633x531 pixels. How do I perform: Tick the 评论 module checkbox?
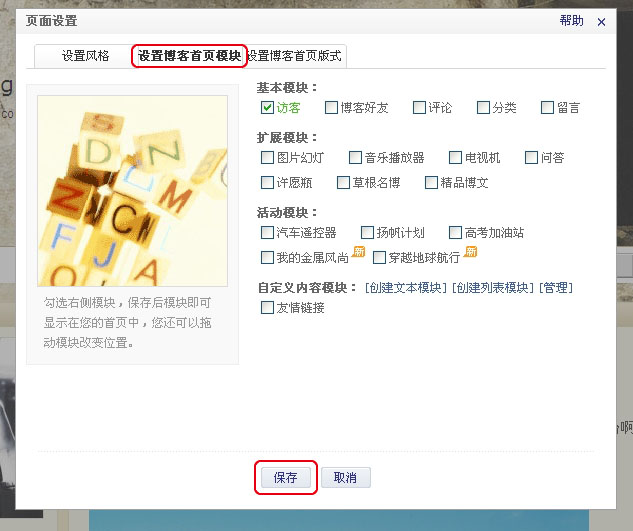coord(419,108)
